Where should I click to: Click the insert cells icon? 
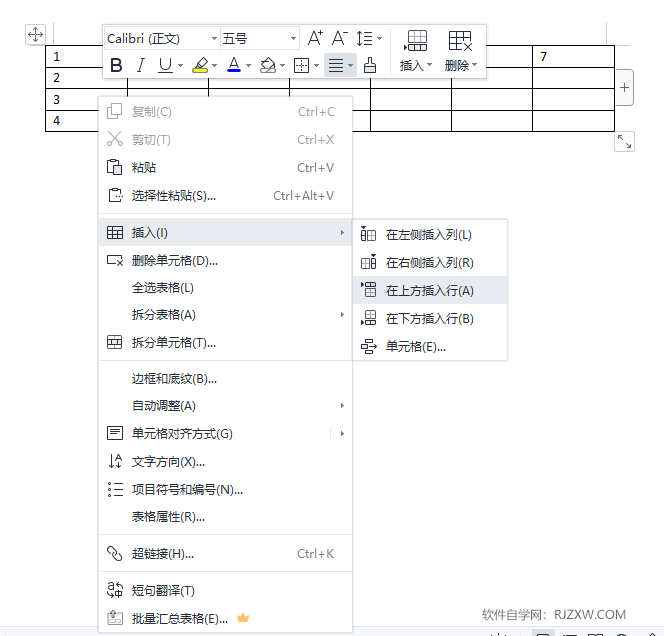coord(368,346)
